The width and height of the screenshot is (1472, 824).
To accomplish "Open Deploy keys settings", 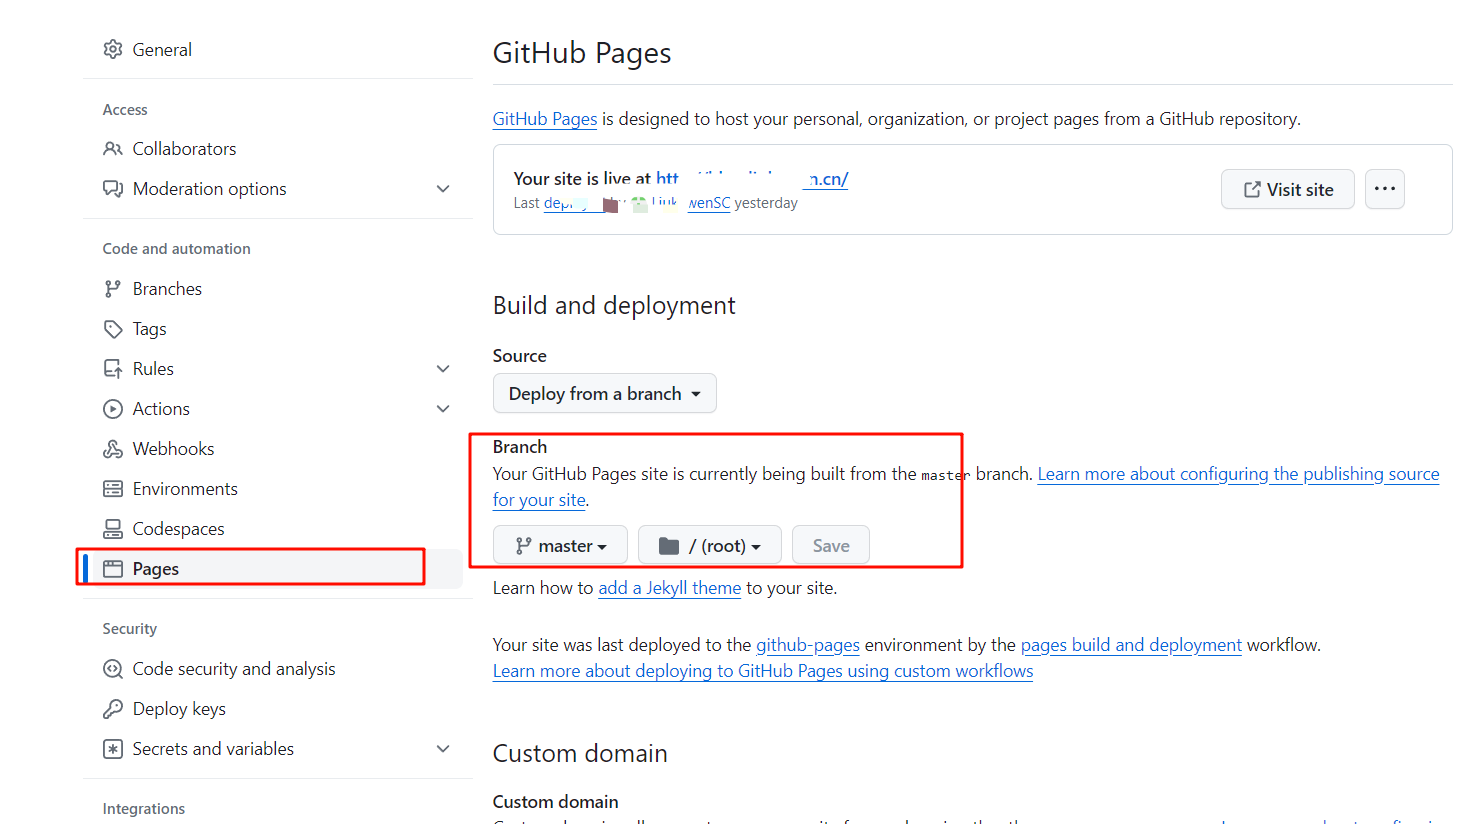I will 179,709.
